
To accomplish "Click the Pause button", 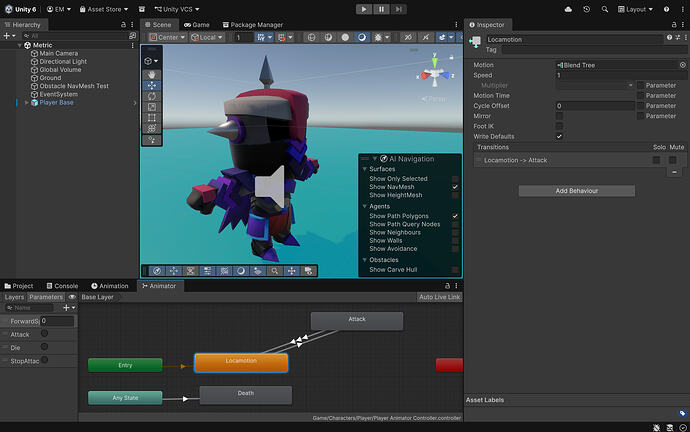I will (381, 9).
